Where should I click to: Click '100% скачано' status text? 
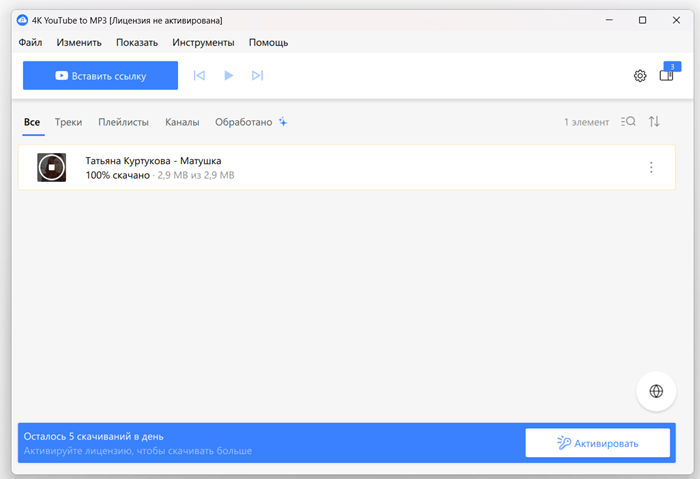click(117, 175)
